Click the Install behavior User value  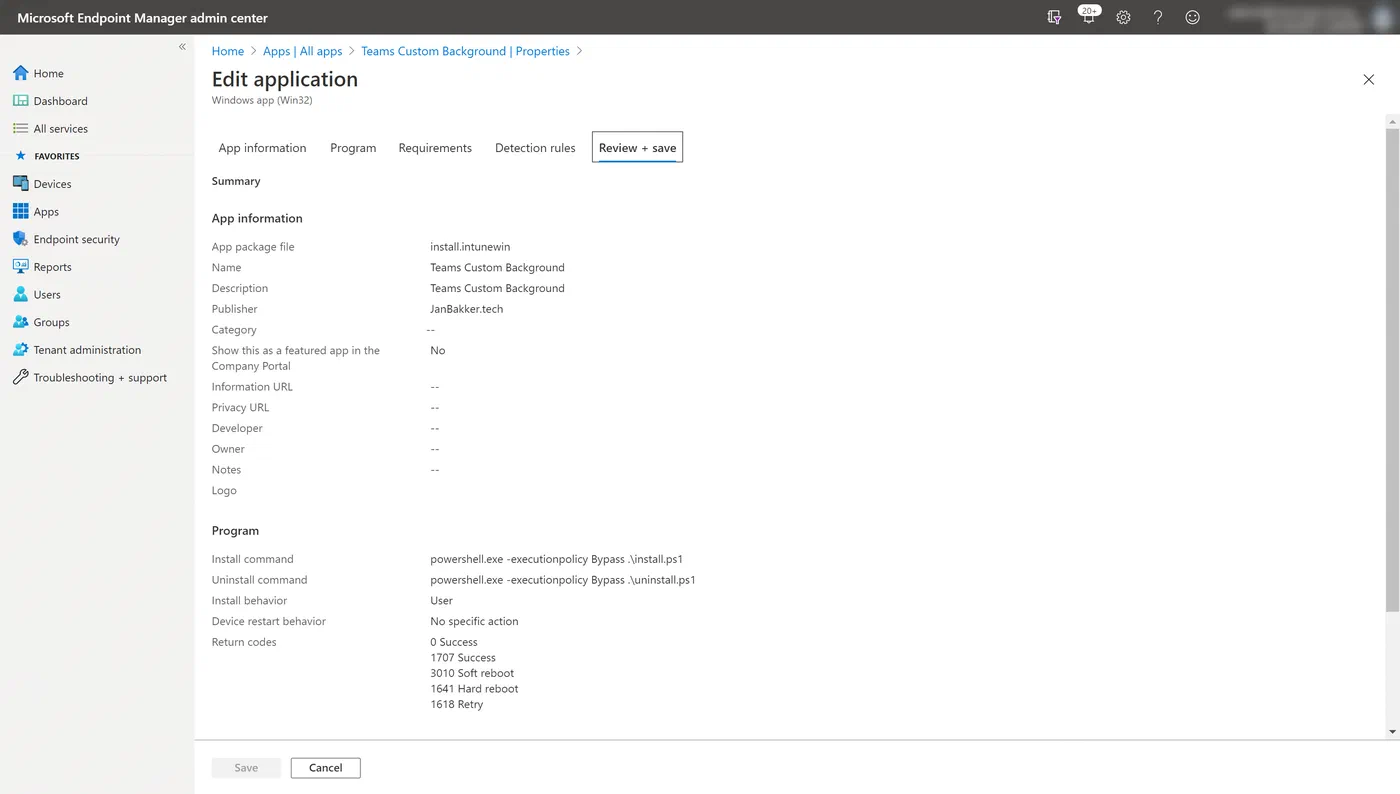coord(441,601)
